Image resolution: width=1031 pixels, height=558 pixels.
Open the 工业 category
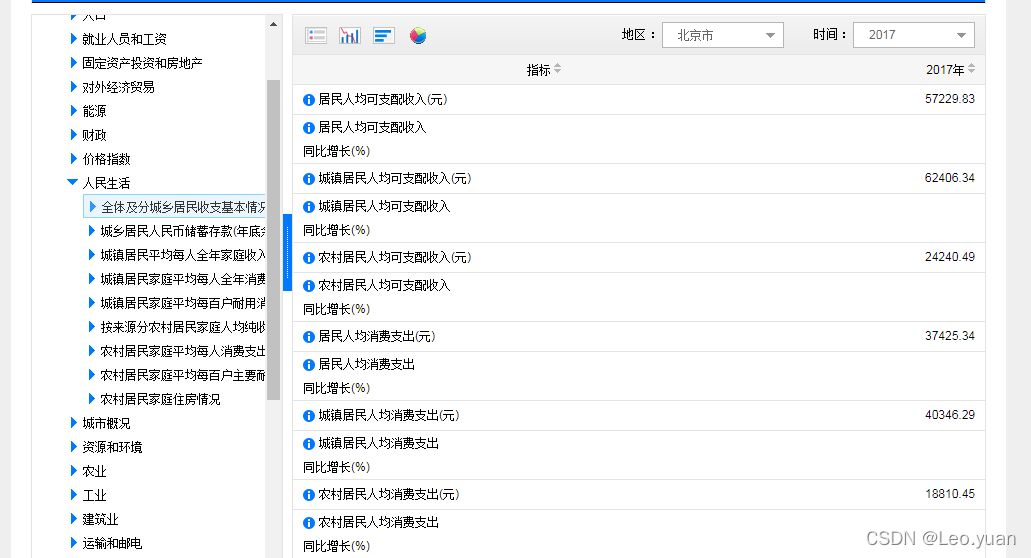[94, 495]
